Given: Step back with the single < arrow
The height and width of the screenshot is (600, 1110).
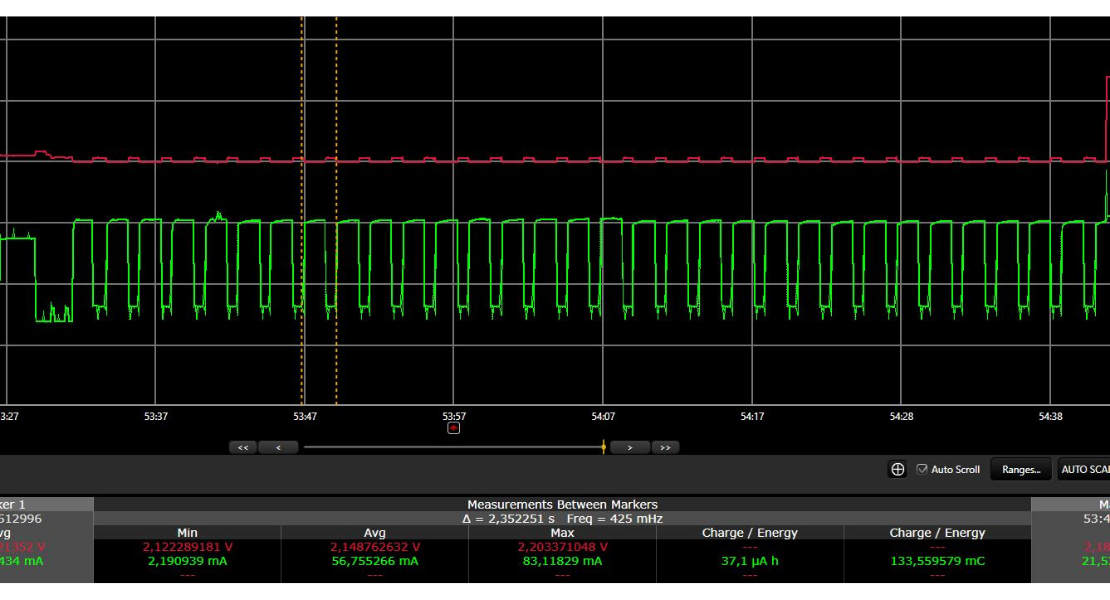Looking at the screenshot, I should pyautogui.click(x=278, y=448).
